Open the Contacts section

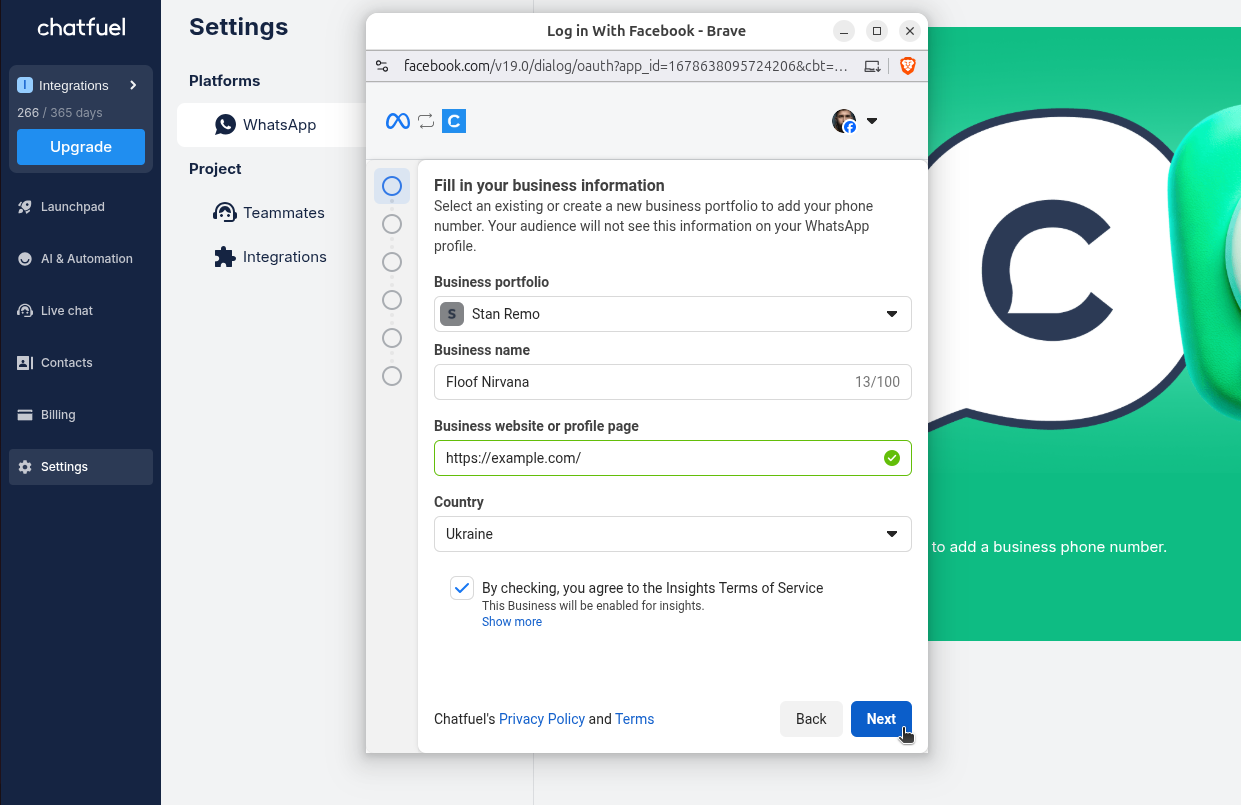81,363
